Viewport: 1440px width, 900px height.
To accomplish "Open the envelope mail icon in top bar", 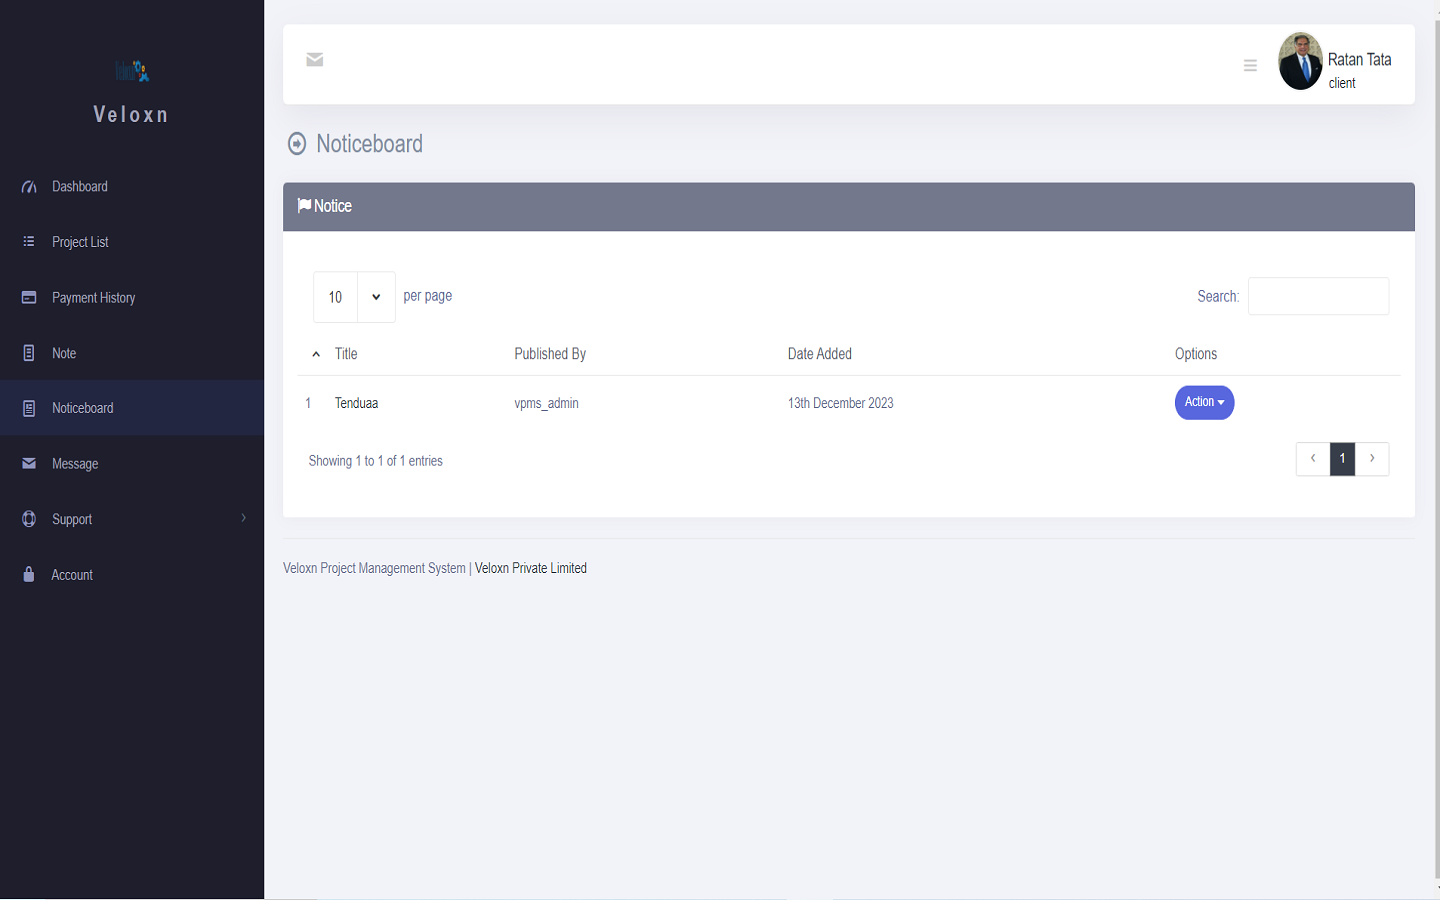I will (x=314, y=60).
